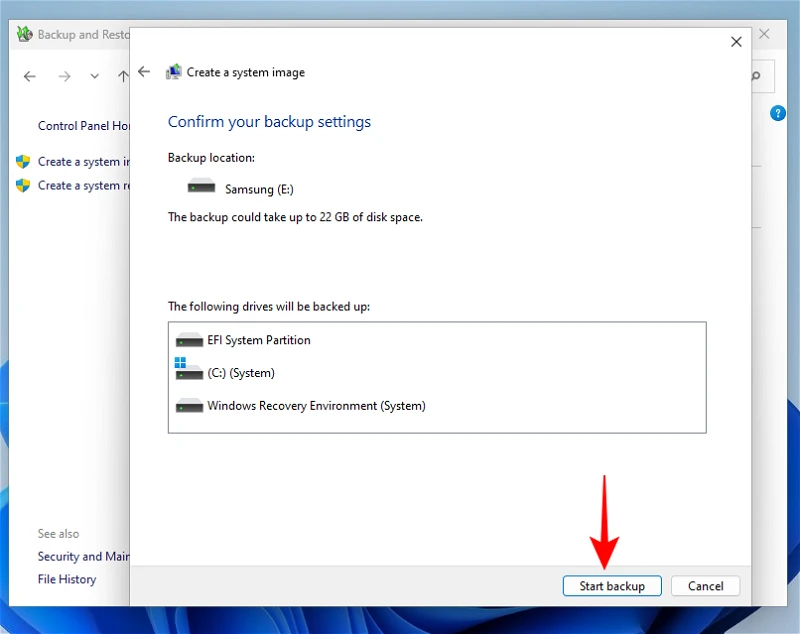Viewport: 800px width, 634px height.
Task: Click the forward navigation arrow
Action: (x=64, y=76)
